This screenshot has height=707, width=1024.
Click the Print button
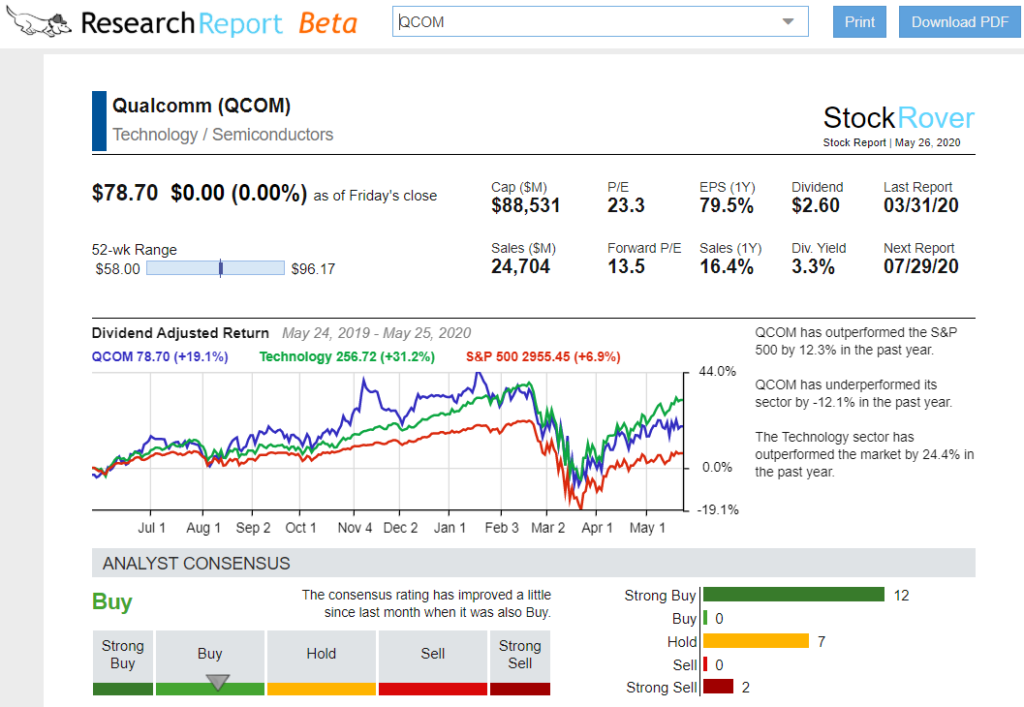click(859, 21)
